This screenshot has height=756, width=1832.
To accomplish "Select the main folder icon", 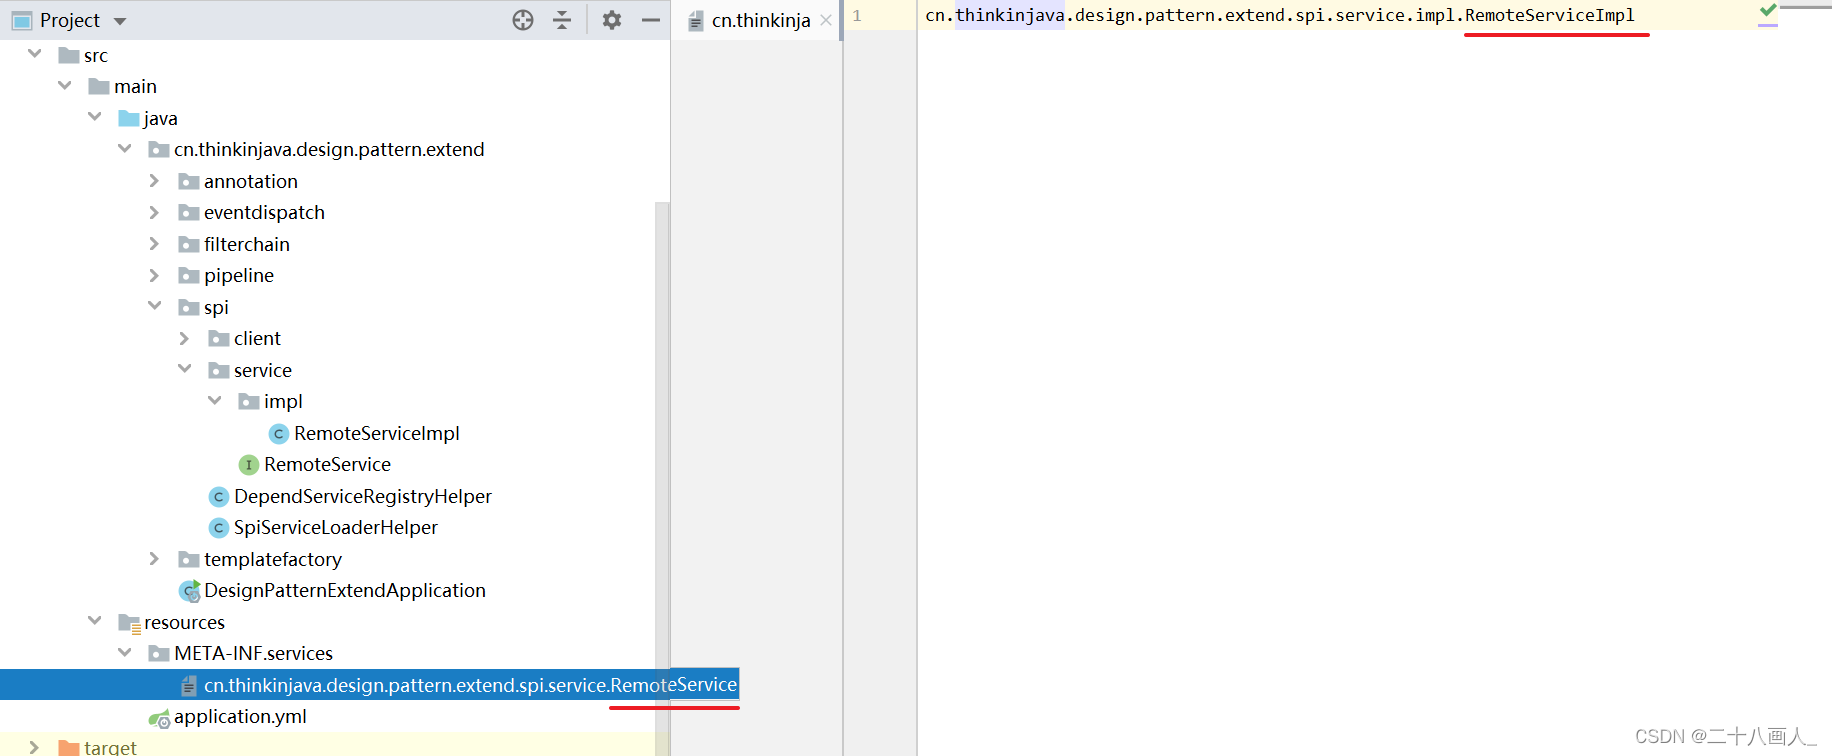I will point(99,86).
